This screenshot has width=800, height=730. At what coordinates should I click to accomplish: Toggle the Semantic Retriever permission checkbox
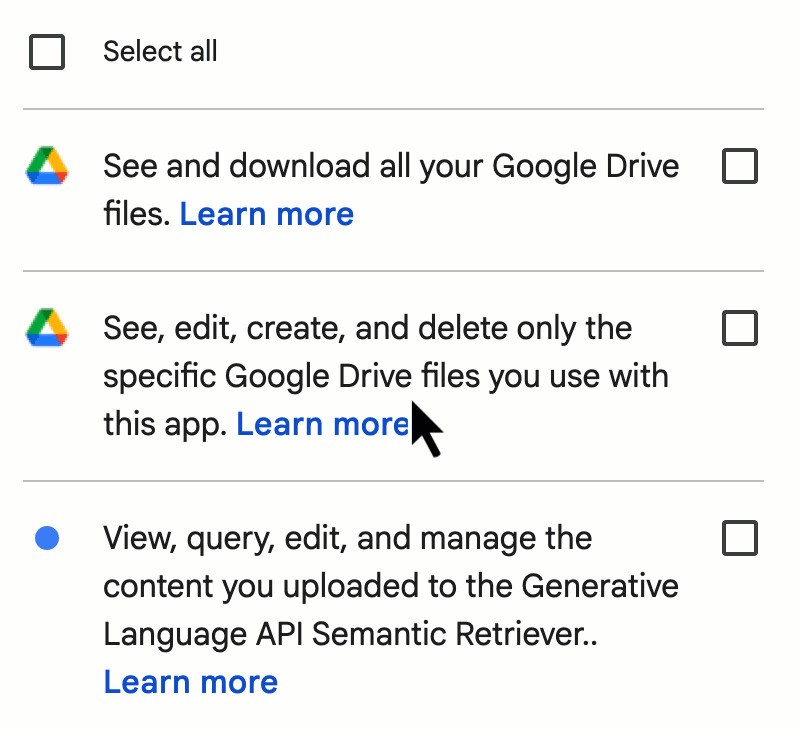click(740, 538)
